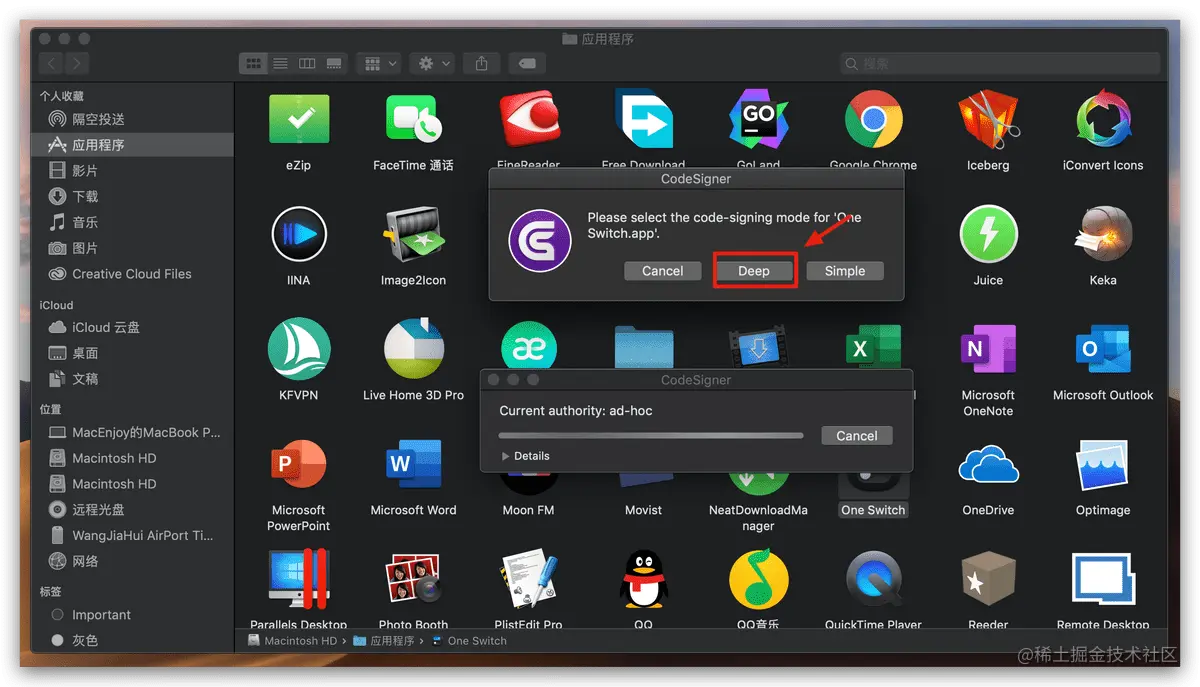Select the GoLand app icon
Screen dimensions: 1200x687
(x=758, y=121)
